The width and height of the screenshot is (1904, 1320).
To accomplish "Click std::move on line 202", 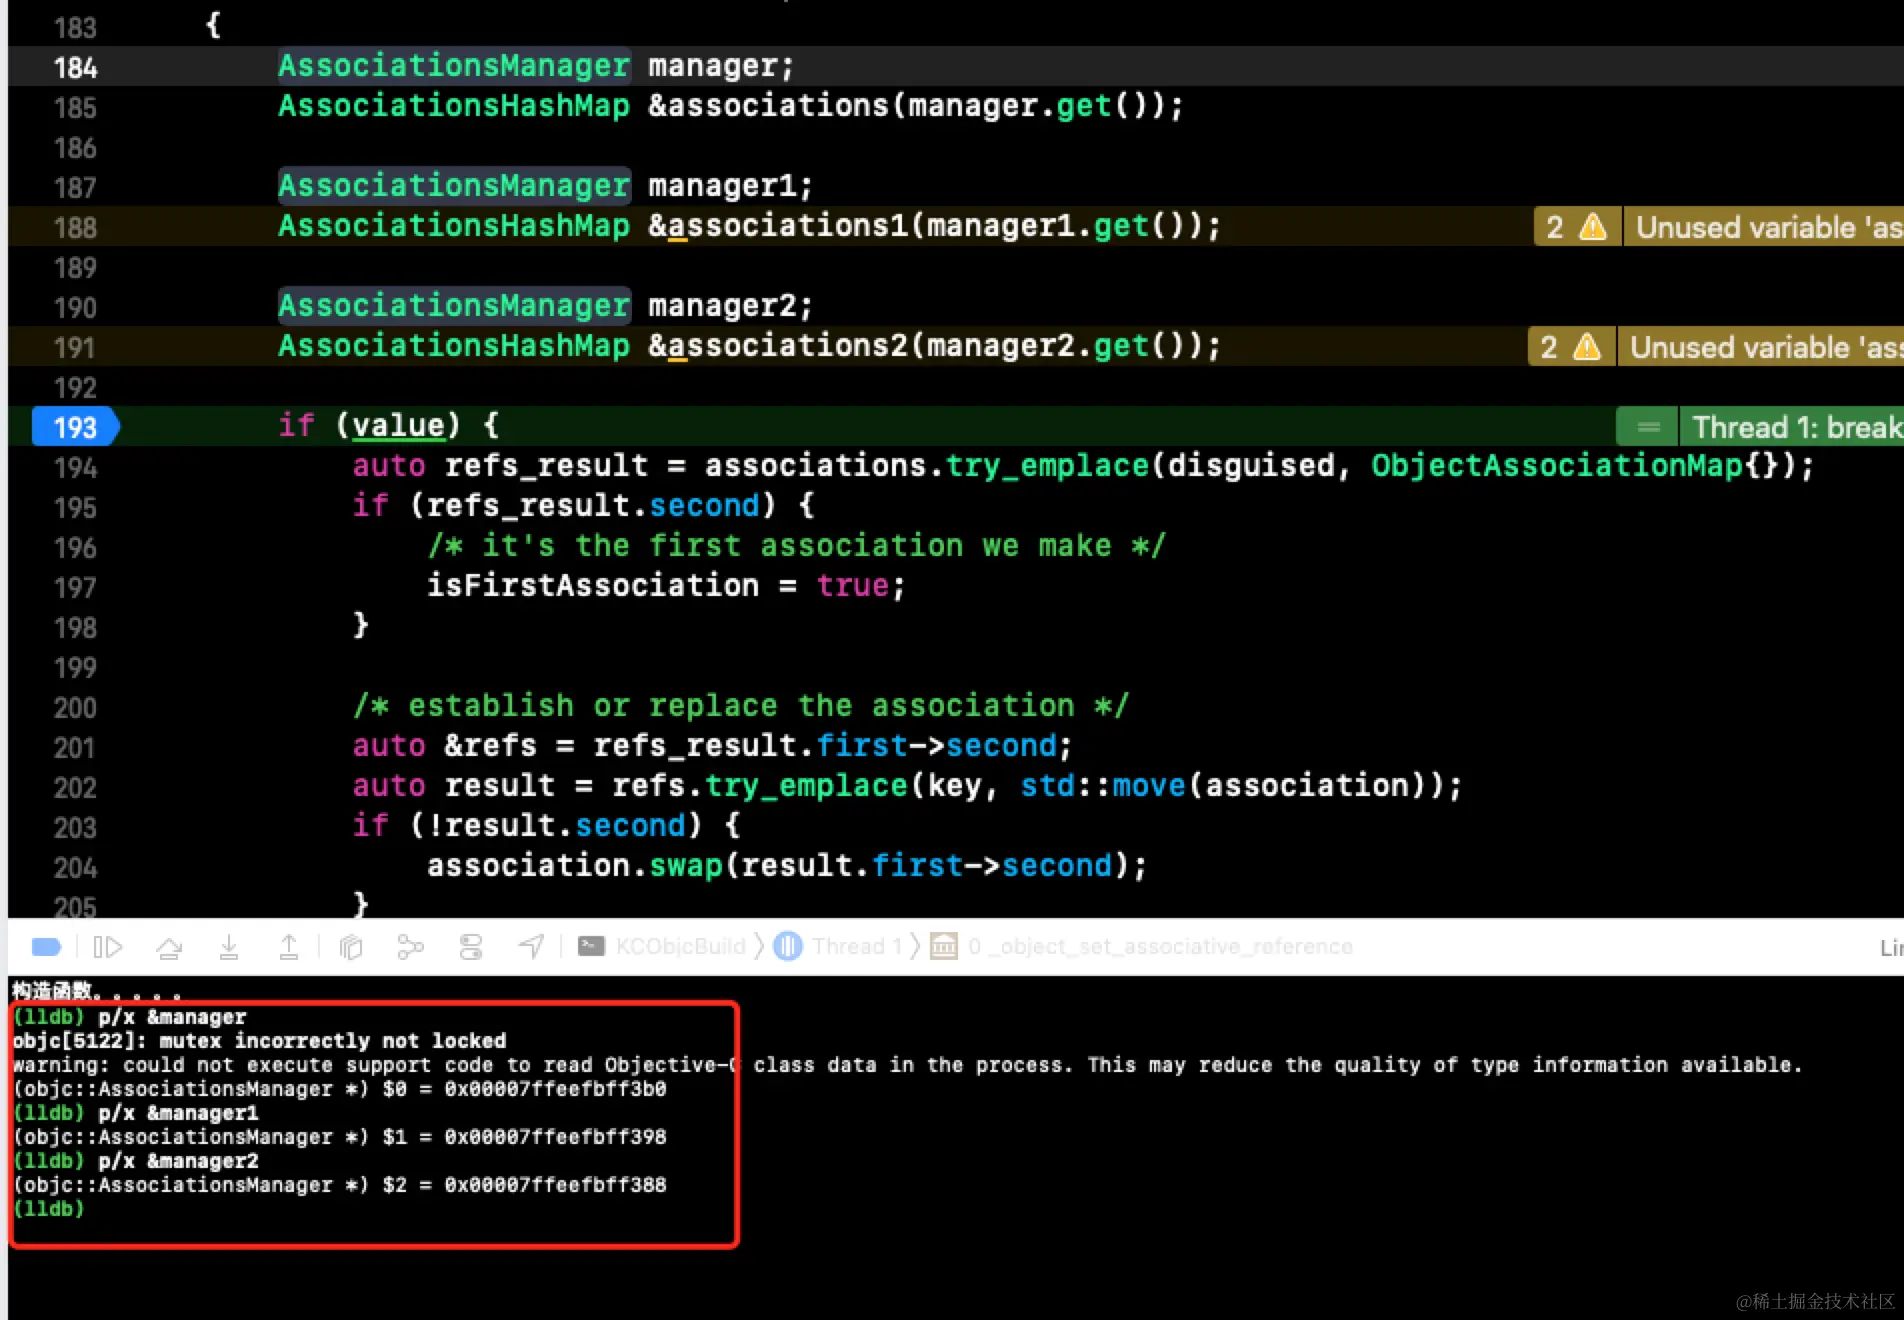I will pyautogui.click(x=1103, y=786).
